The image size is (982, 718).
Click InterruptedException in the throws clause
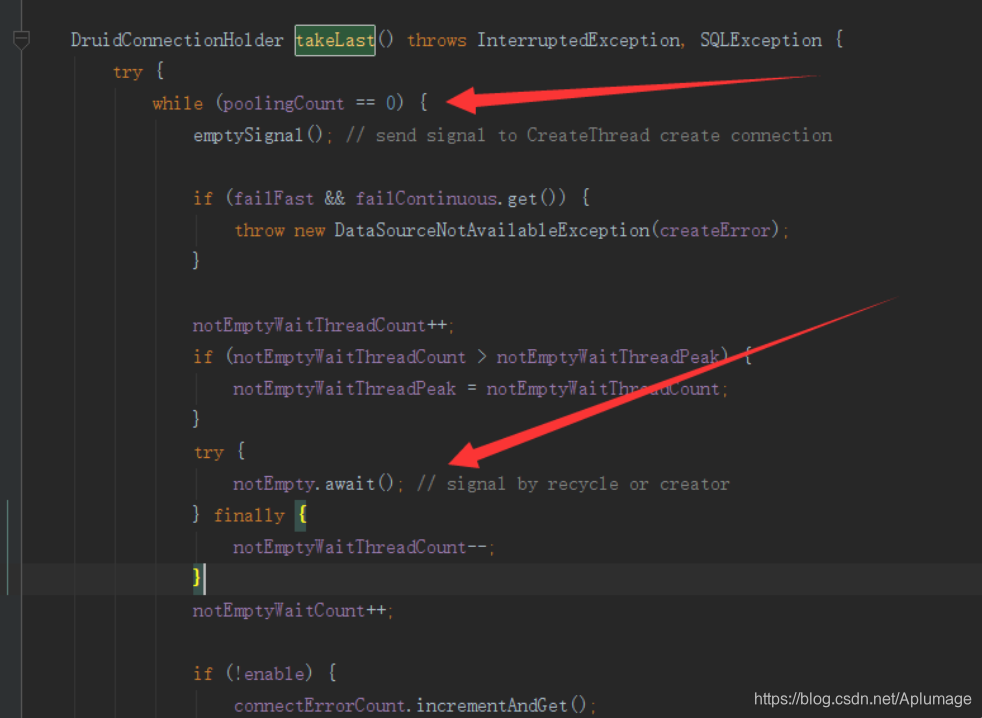point(579,41)
